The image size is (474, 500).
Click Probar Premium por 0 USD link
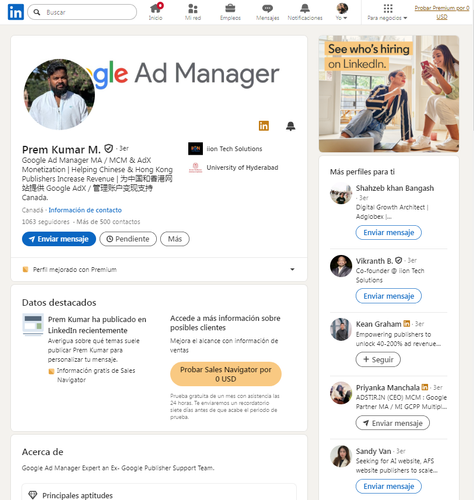pos(442,12)
